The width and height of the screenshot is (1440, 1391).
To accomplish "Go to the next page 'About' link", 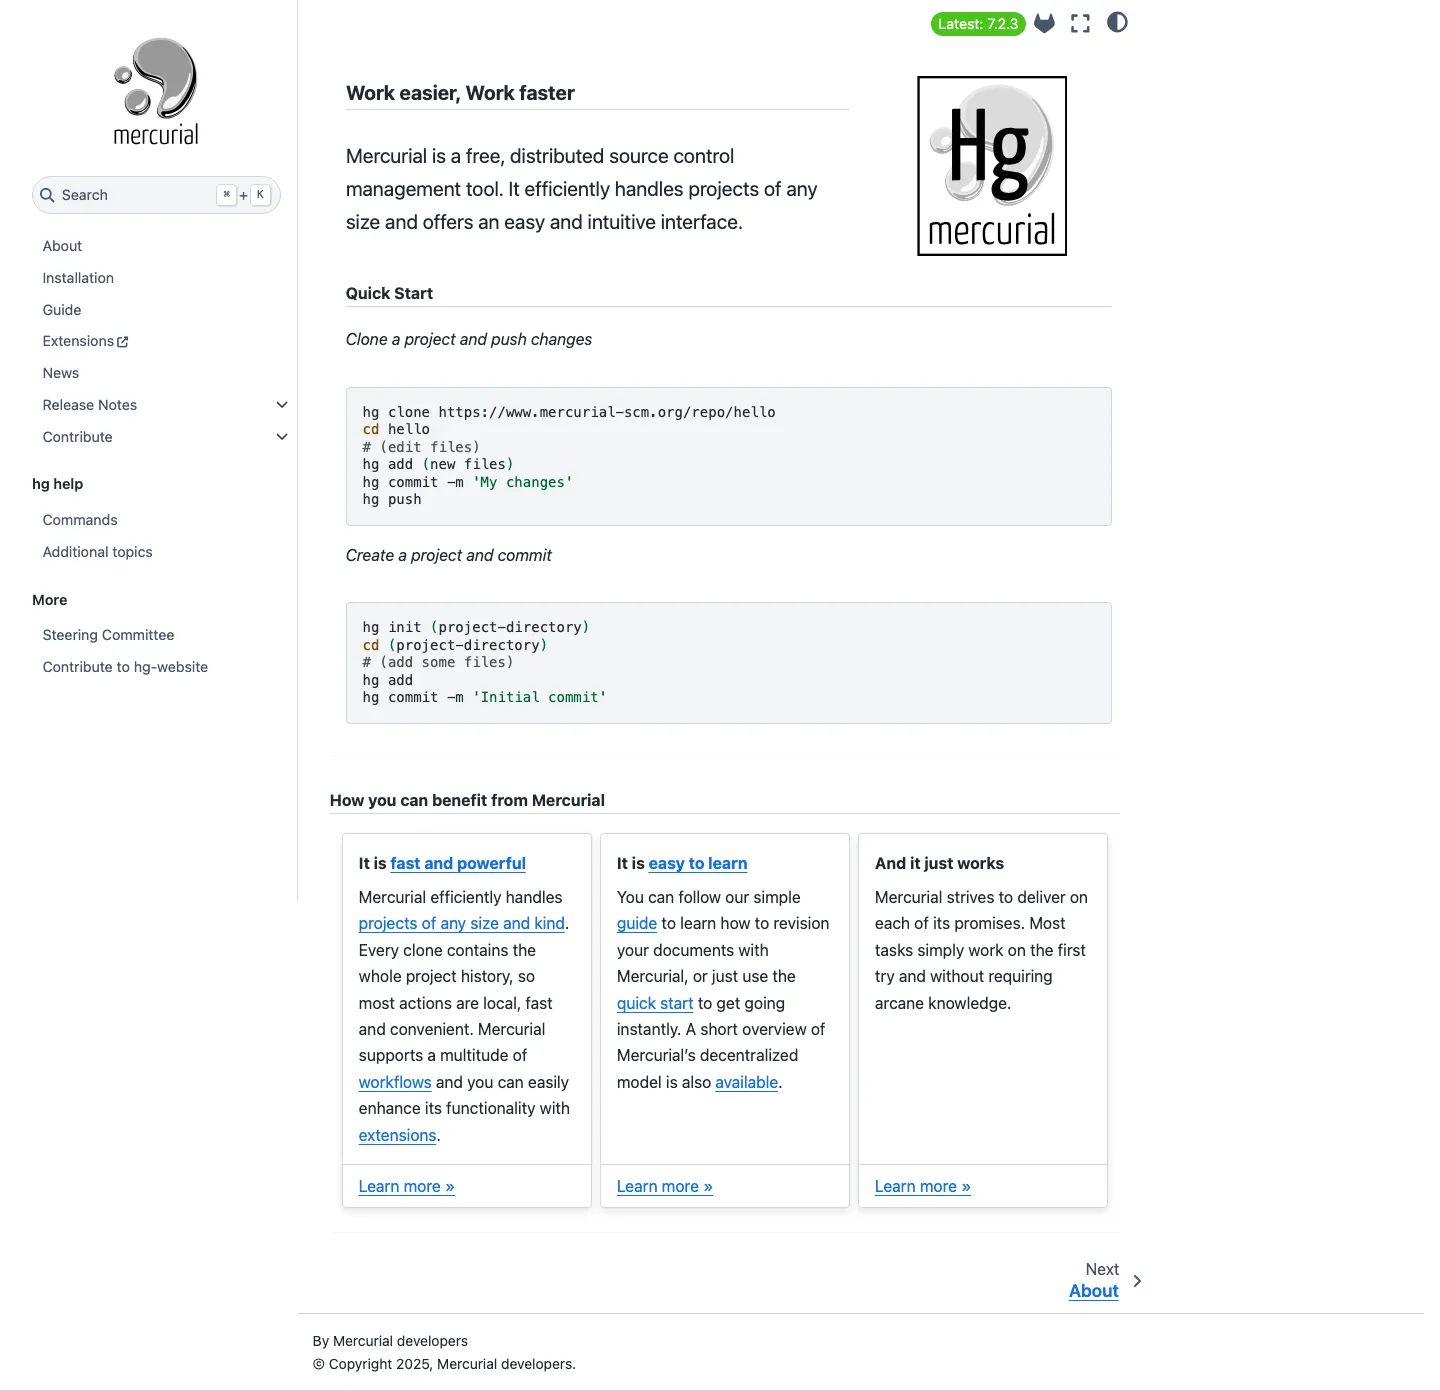I will click(x=1094, y=1291).
